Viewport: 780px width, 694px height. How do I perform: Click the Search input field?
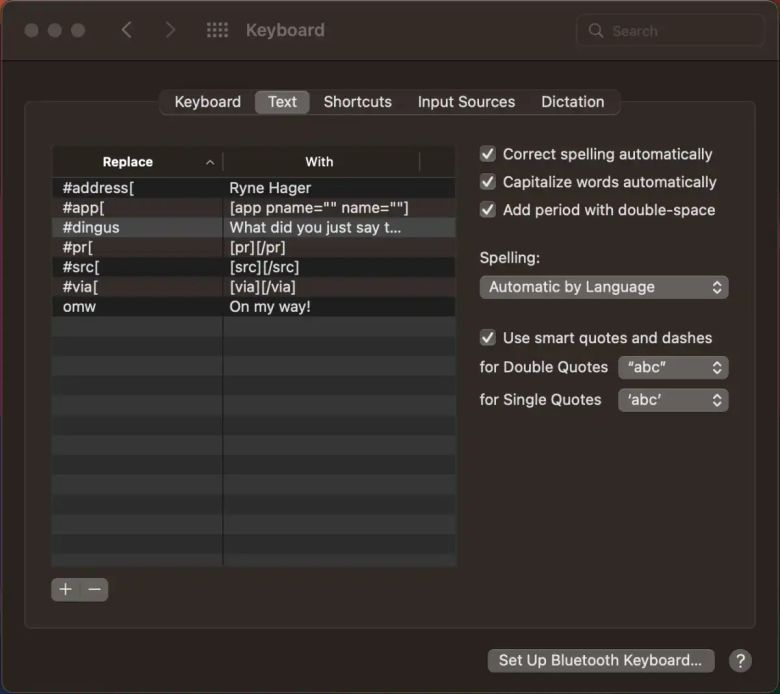point(680,31)
